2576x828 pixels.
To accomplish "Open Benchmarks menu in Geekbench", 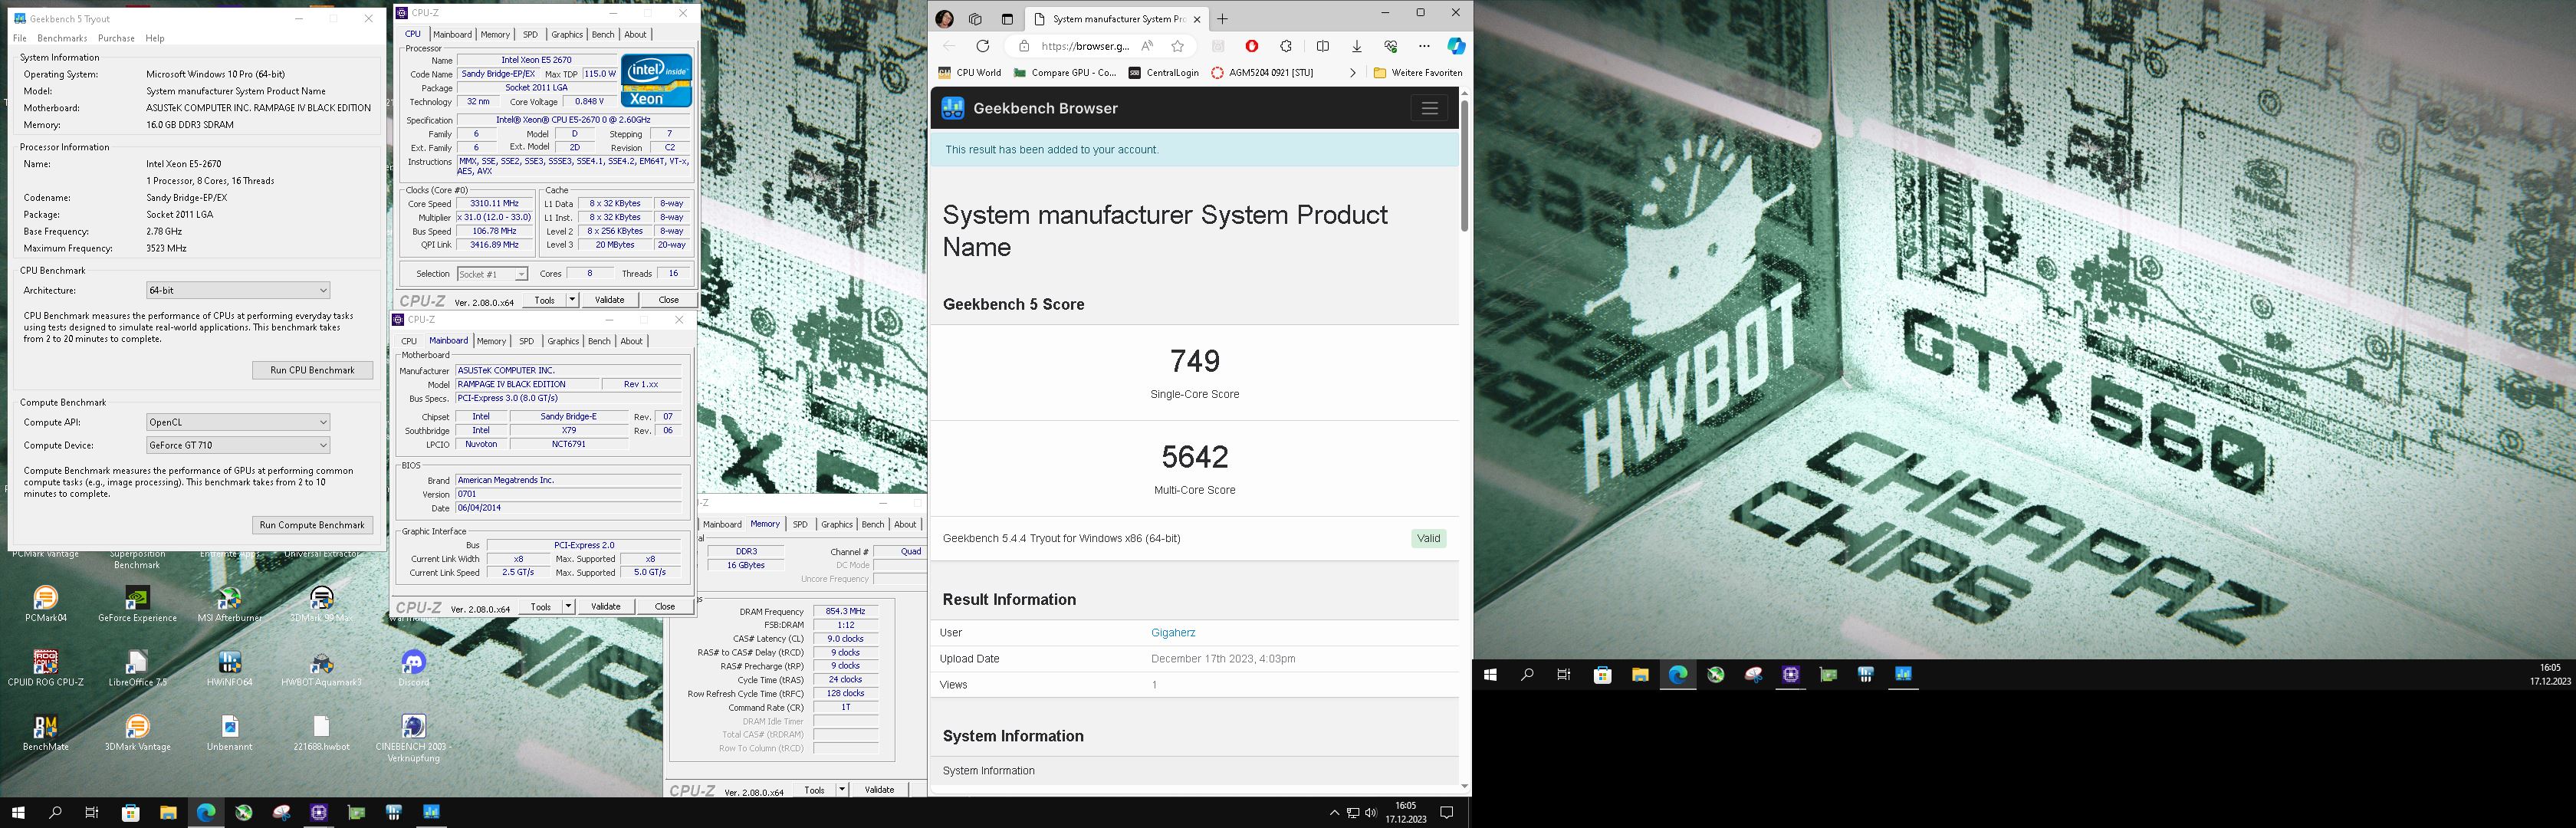I will (x=62, y=38).
